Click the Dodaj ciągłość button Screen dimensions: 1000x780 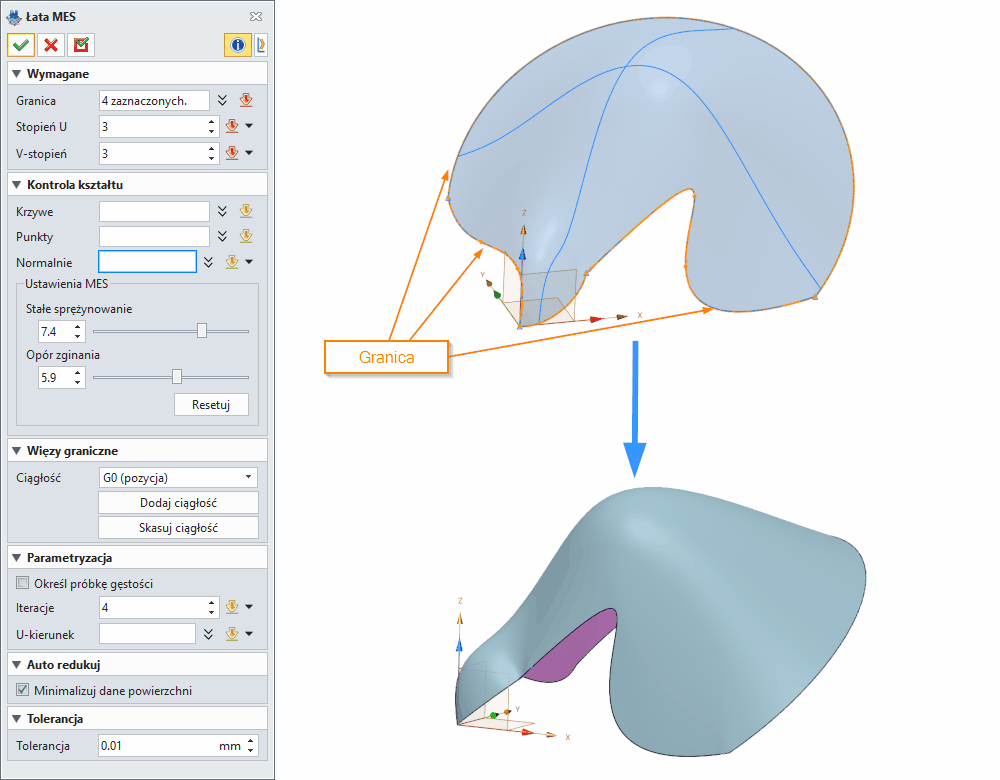pos(178,502)
